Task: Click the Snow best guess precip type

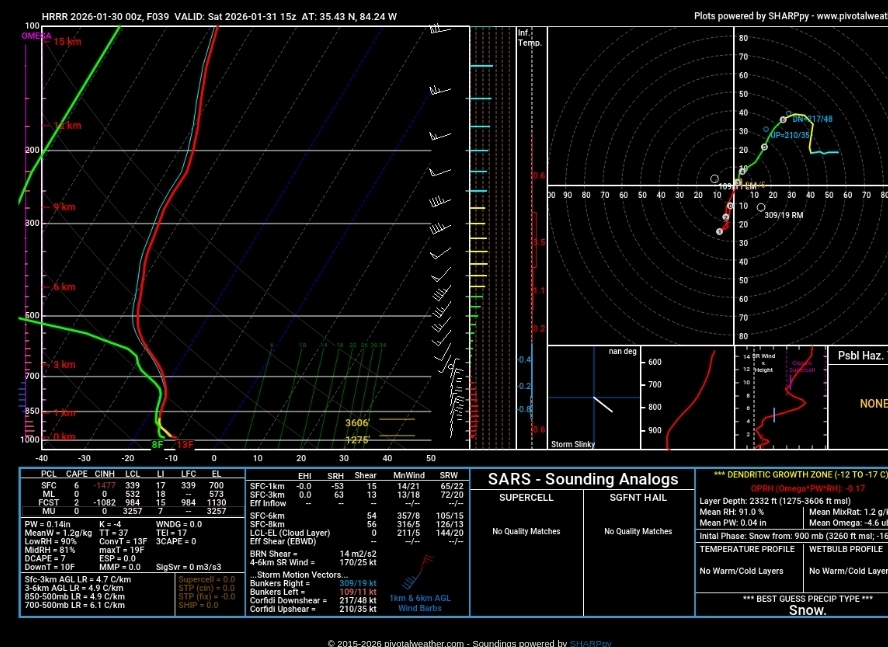Action: tap(807, 610)
